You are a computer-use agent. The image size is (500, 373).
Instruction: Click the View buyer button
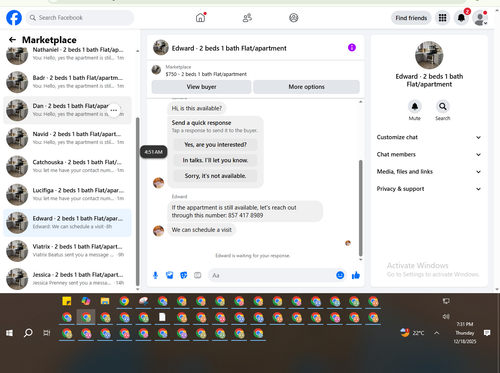tap(201, 87)
